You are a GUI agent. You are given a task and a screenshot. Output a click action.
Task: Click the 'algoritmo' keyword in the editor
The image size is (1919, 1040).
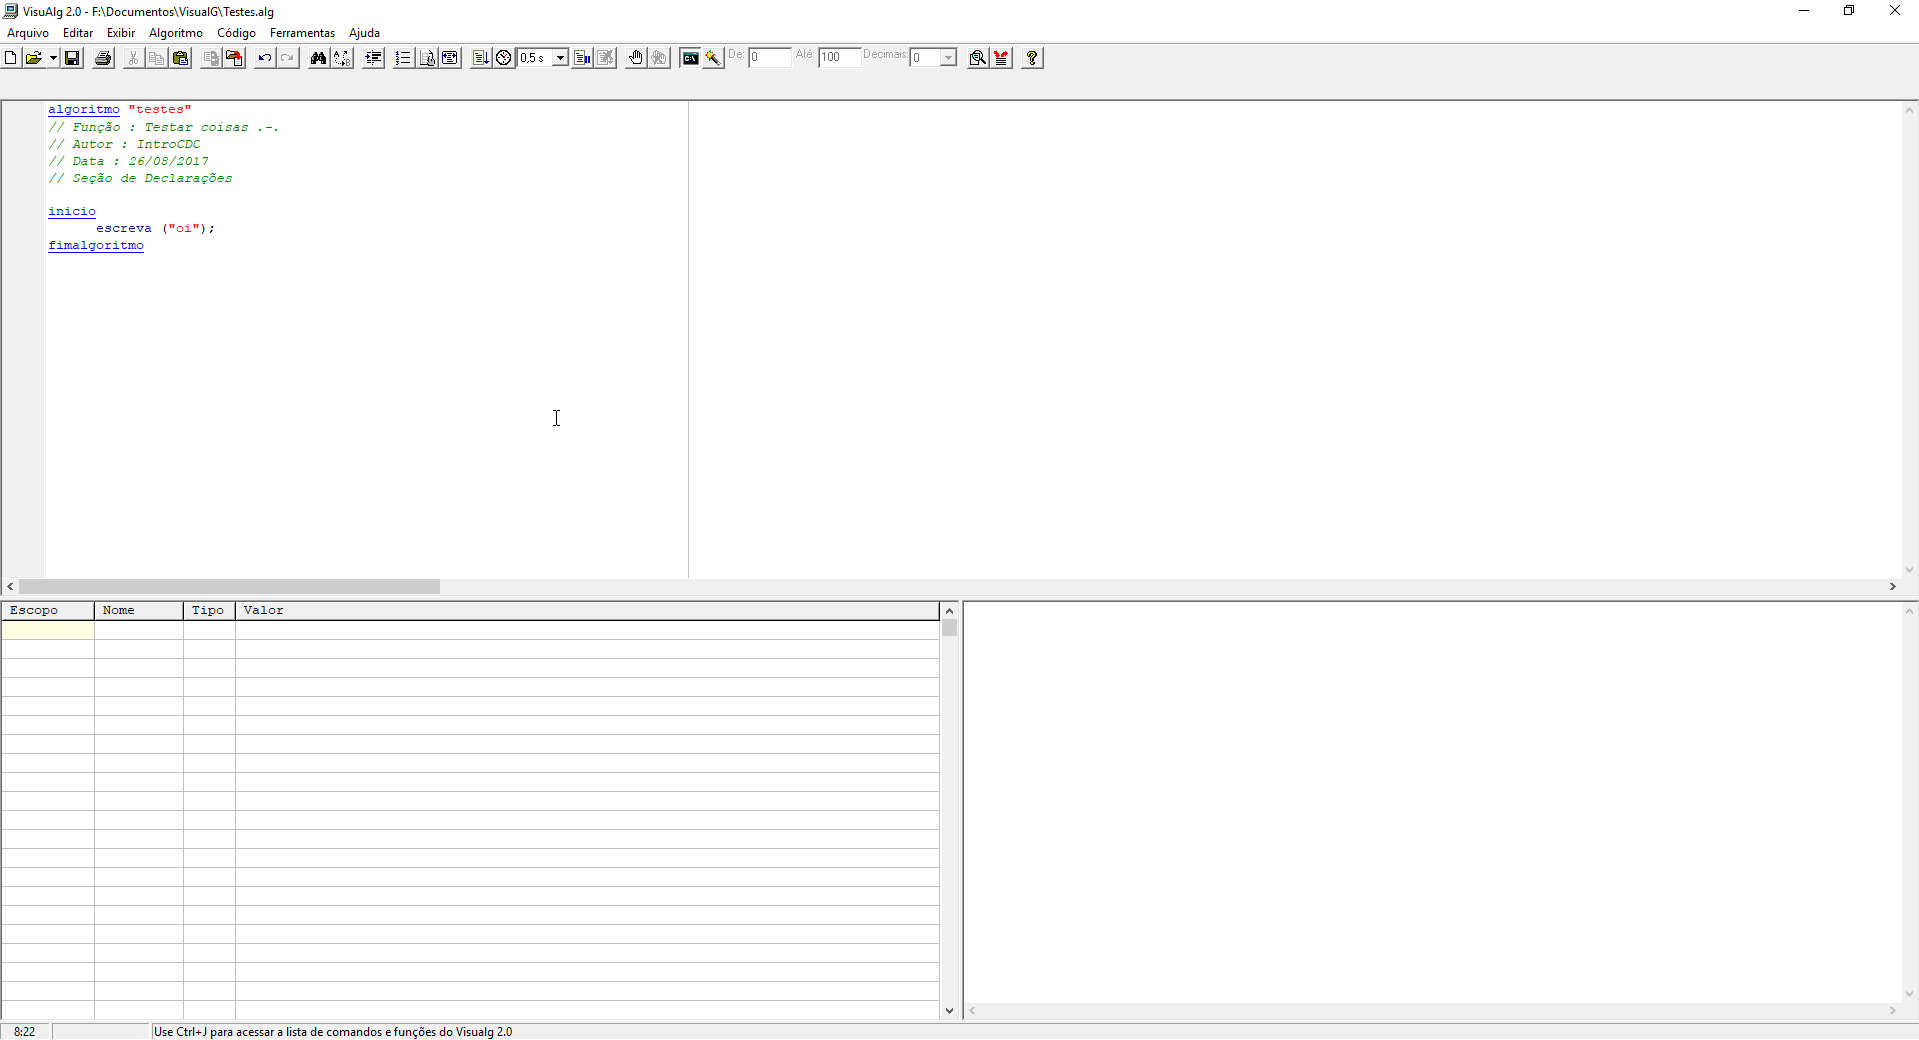pos(84,110)
